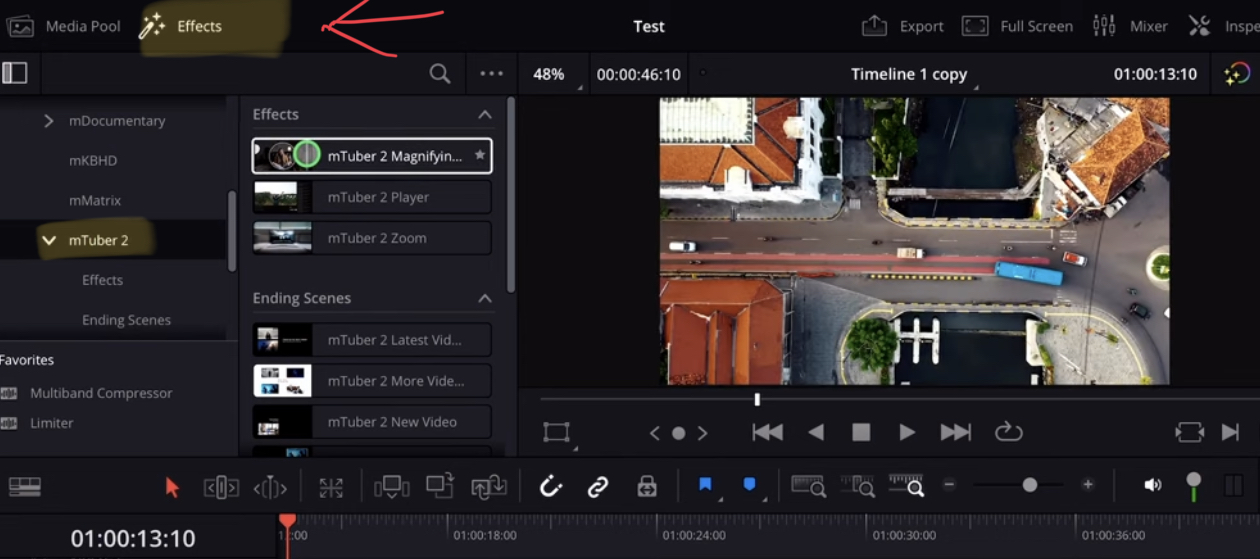Toggle the effects sidebar layout icon
Viewport: 1260px width, 559px height.
(15, 73)
